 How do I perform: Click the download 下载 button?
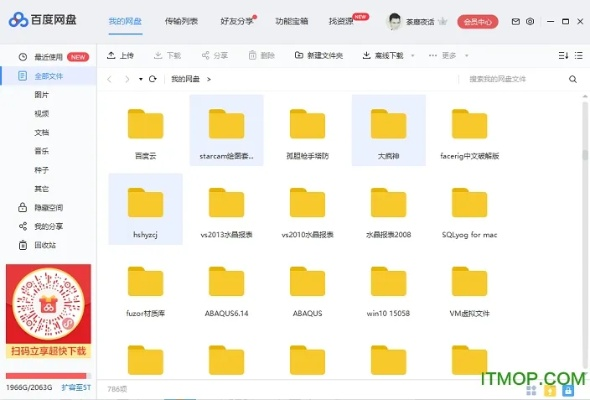[167, 56]
